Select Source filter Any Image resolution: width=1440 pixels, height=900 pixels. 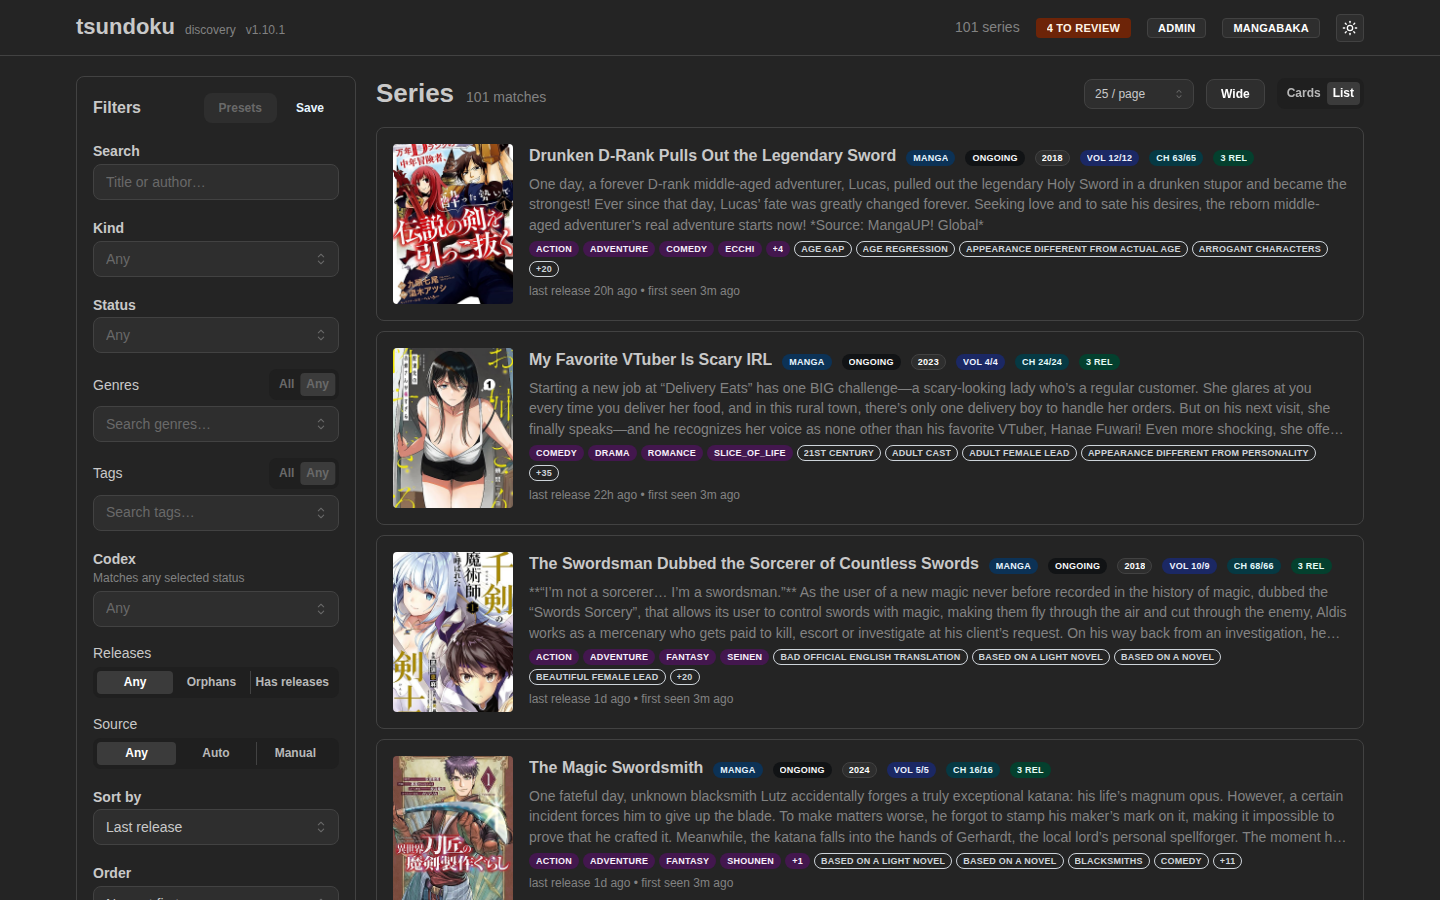coord(136,753)
